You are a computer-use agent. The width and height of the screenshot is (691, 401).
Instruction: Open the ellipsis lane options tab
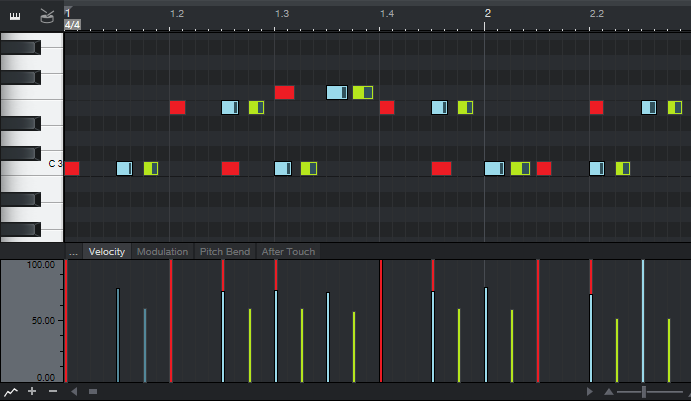click(x=73, y=252)
